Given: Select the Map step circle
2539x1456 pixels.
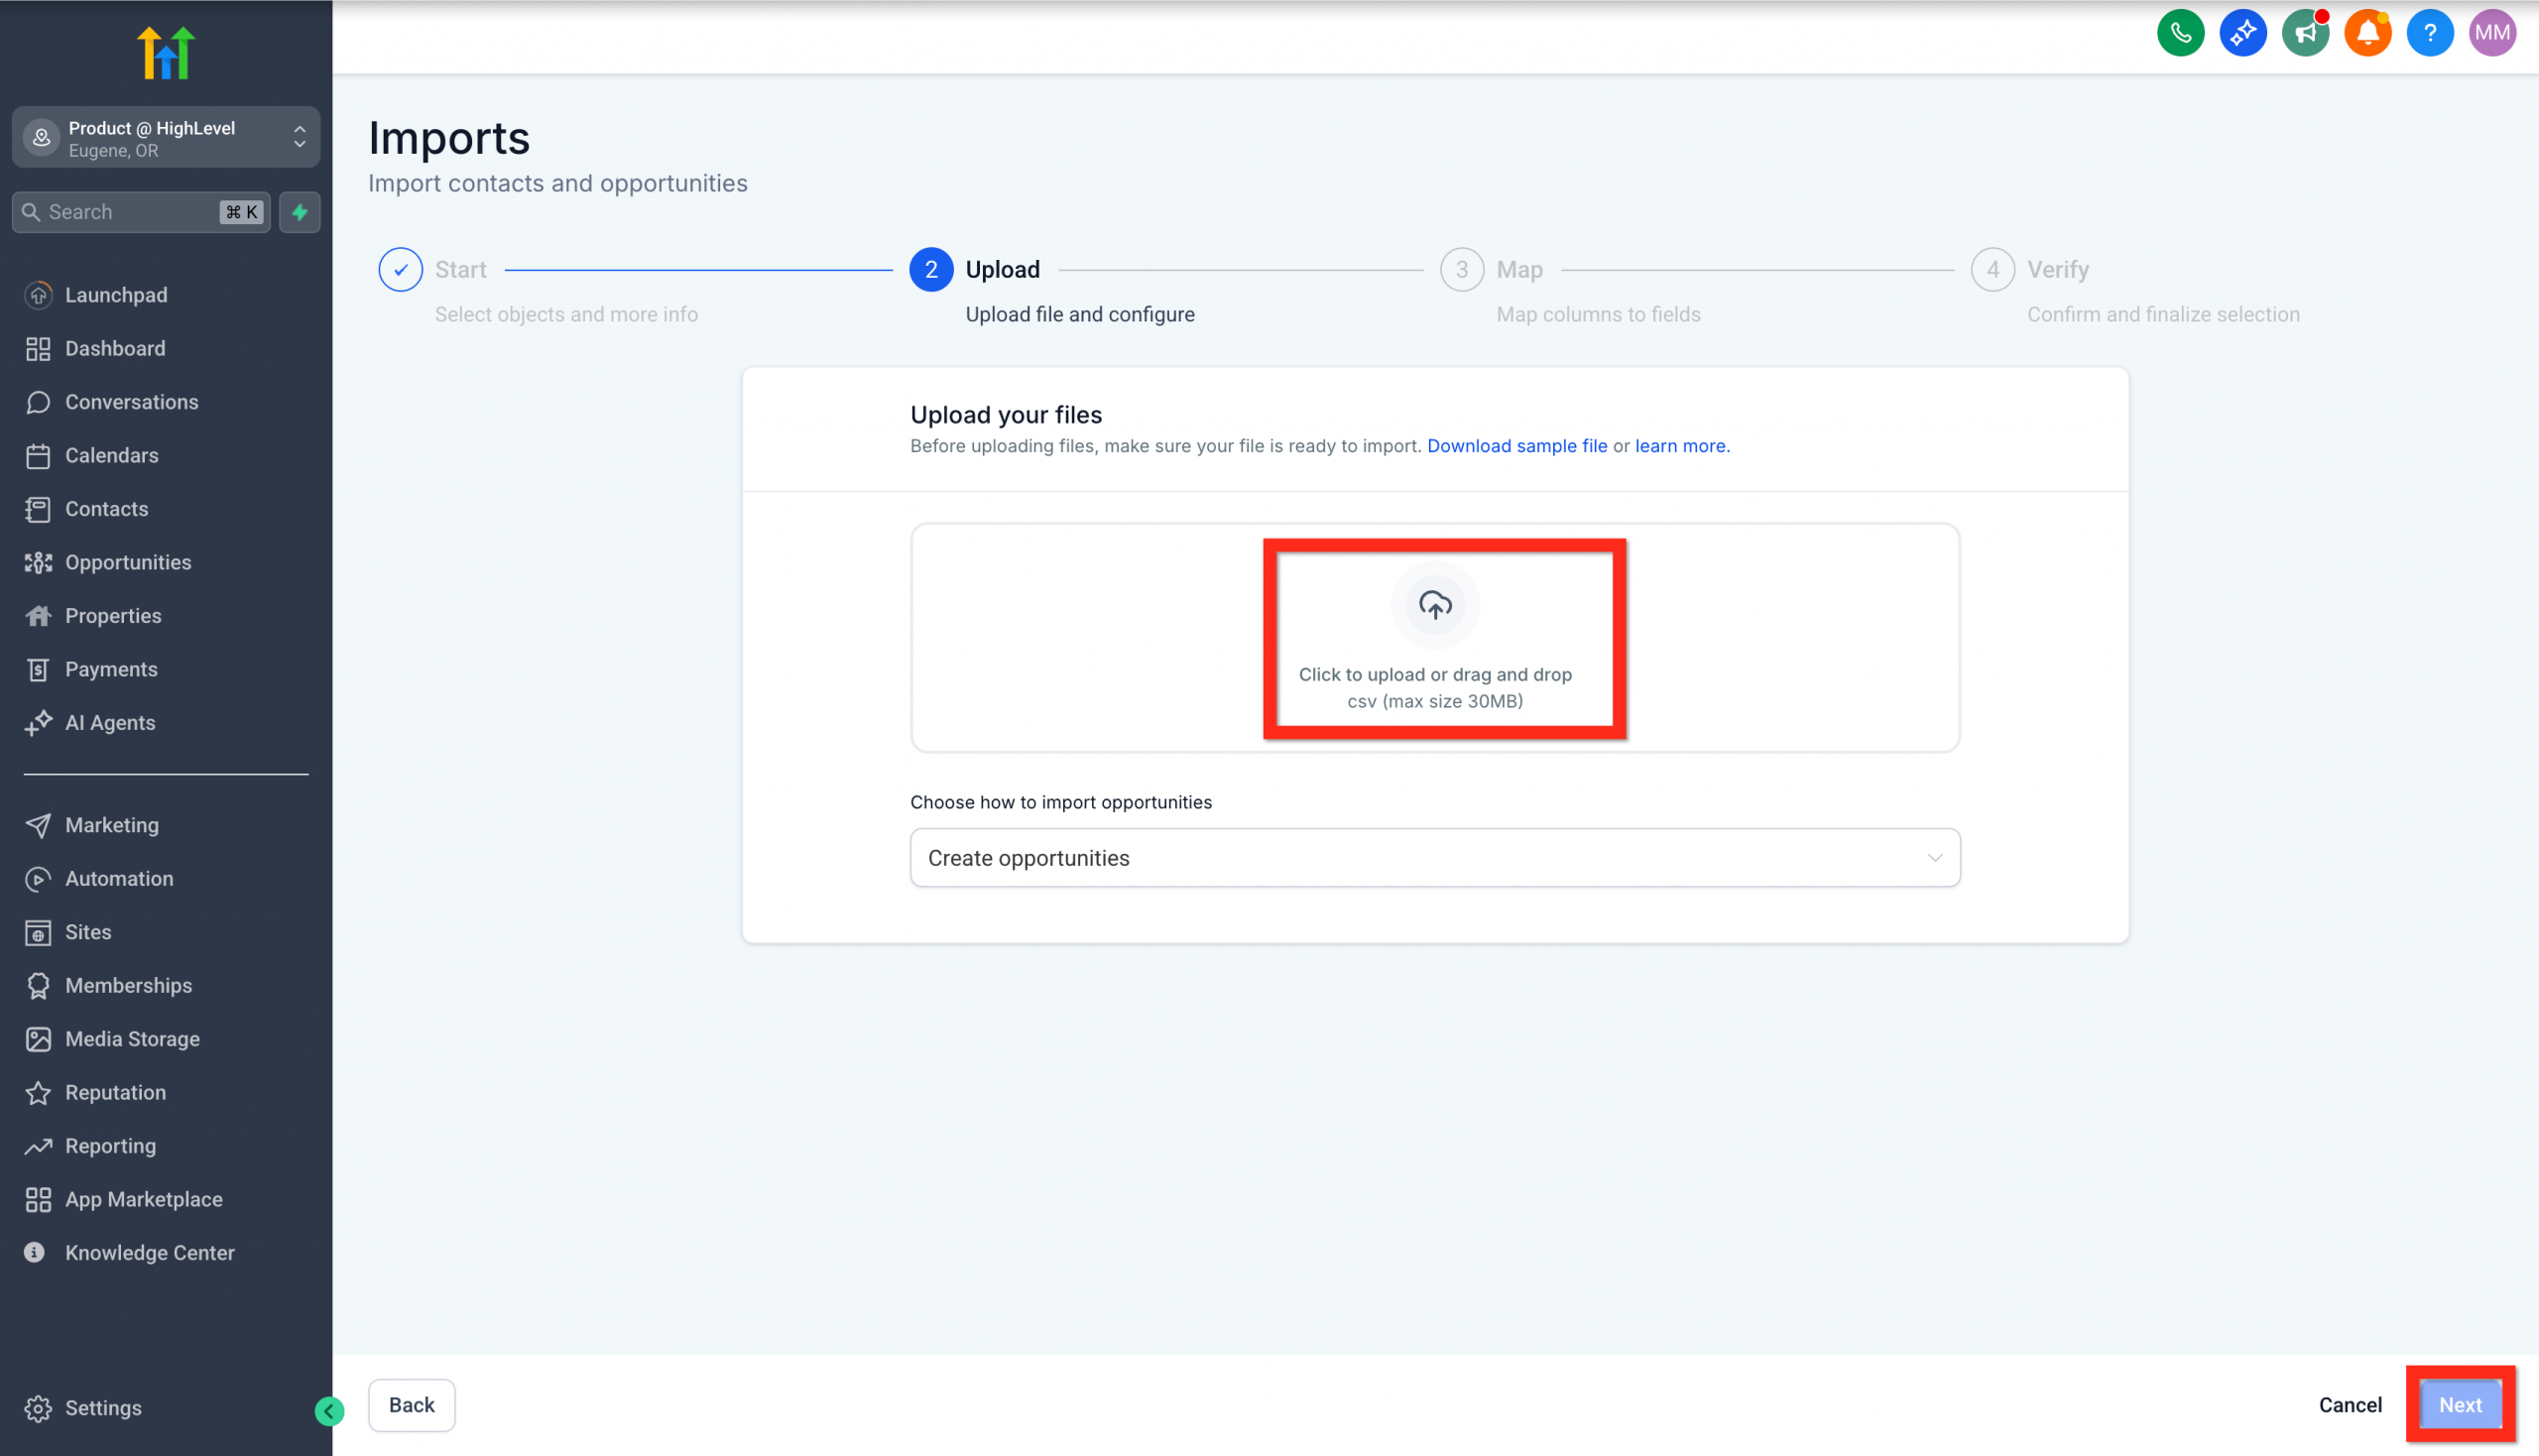Looking at the screenshot, I should pos(1462,269).
